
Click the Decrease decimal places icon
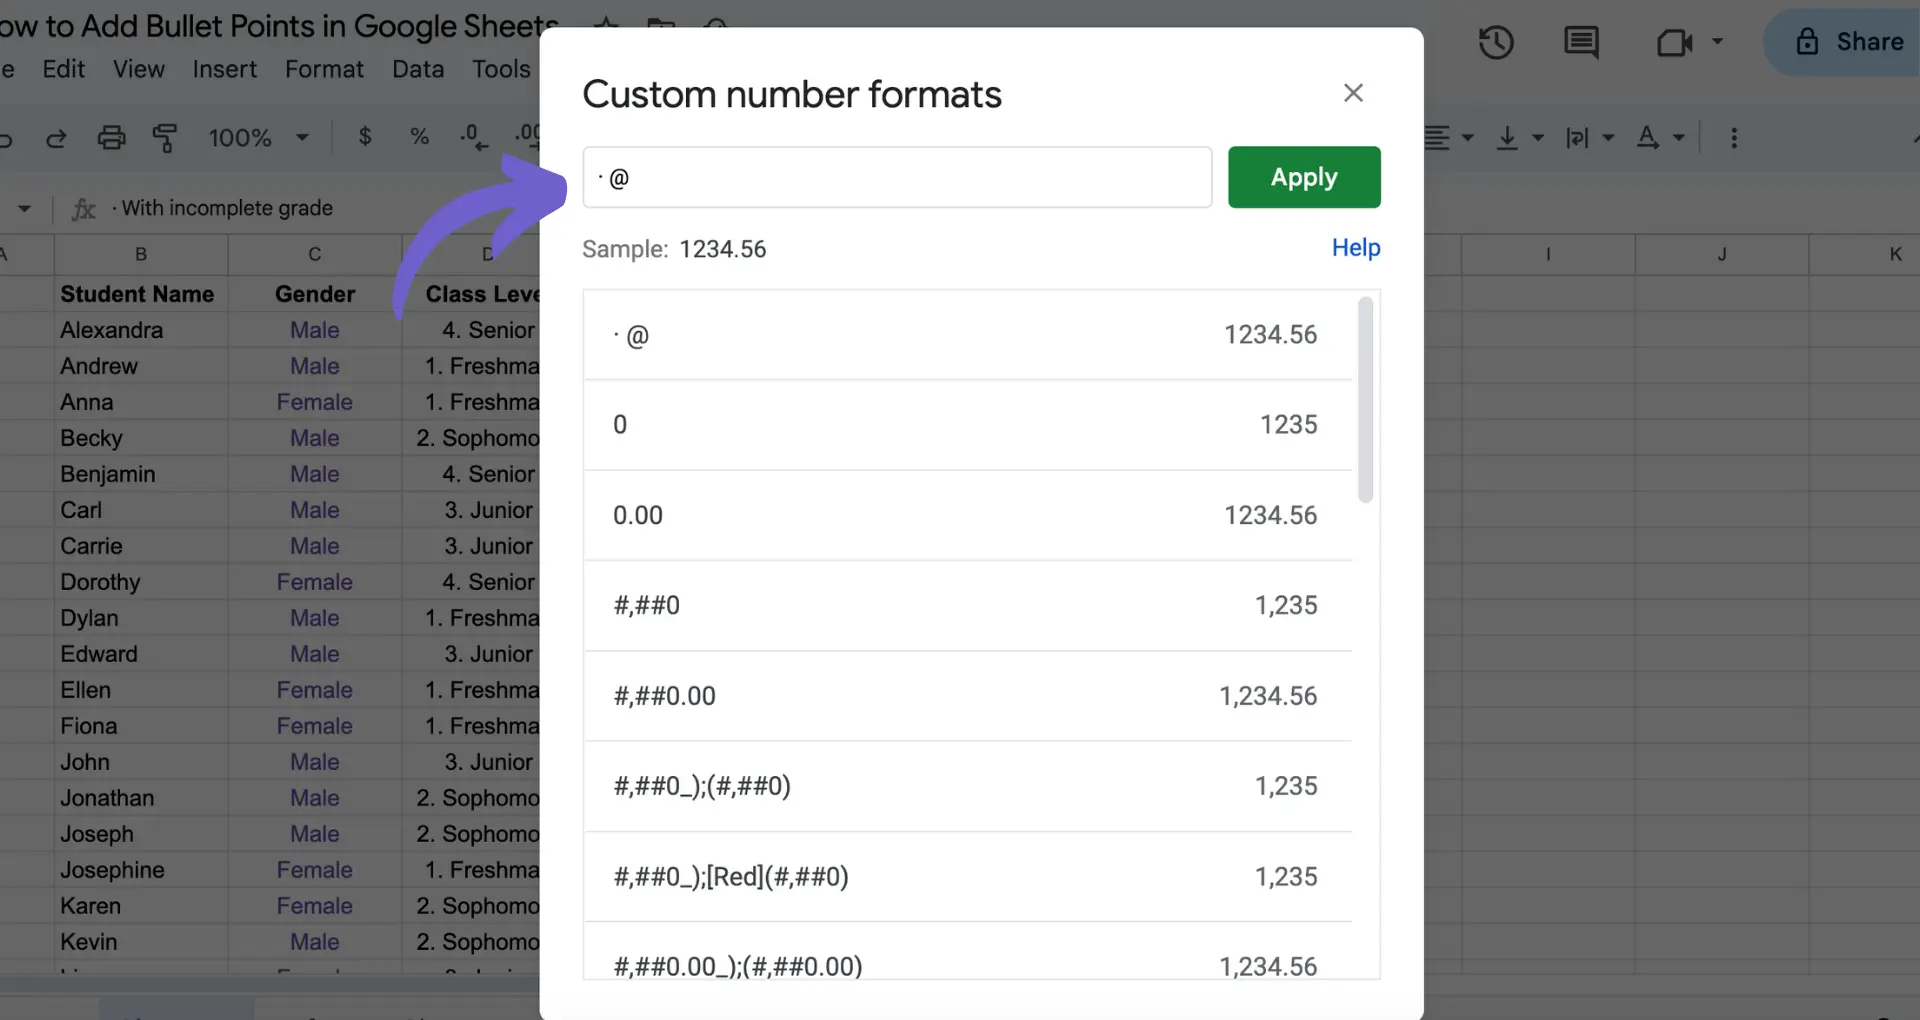[473, 137]
